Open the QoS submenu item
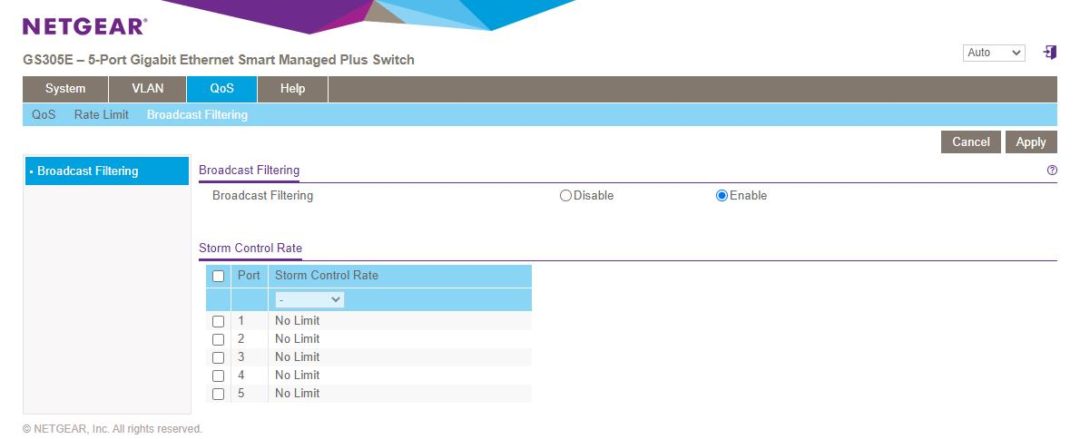Screen dimensions: 1080x439 [x=43, y=115]
